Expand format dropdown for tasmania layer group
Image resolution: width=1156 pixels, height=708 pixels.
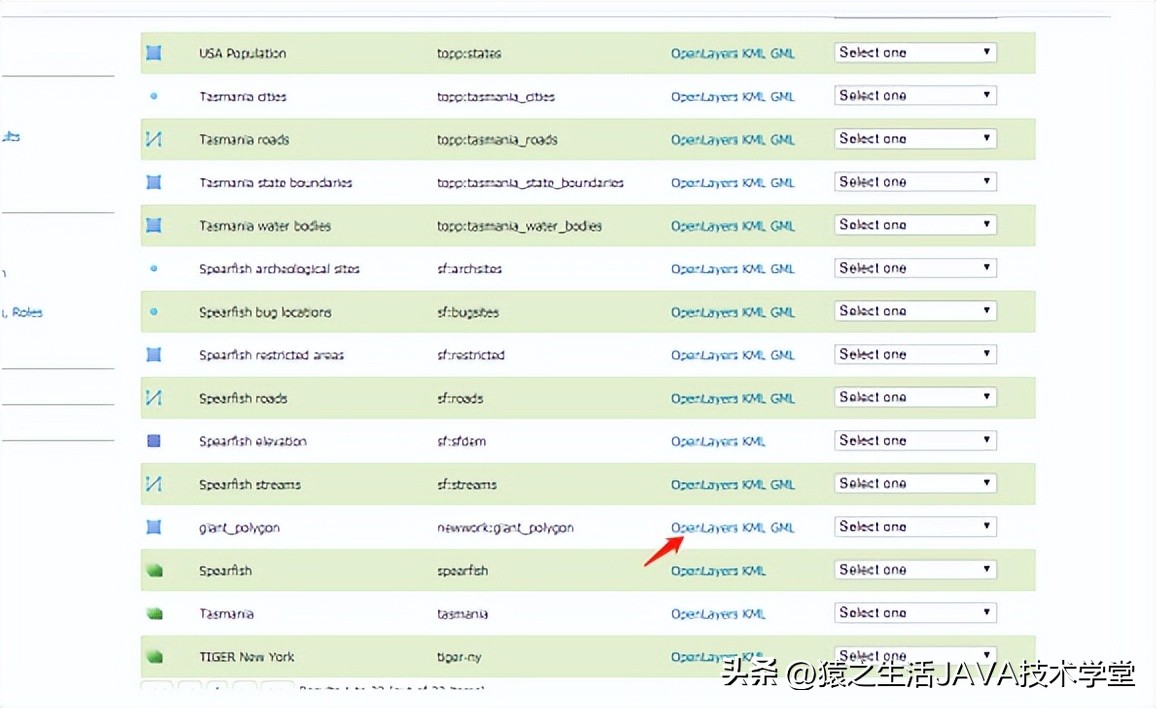[x=915, y=612]
